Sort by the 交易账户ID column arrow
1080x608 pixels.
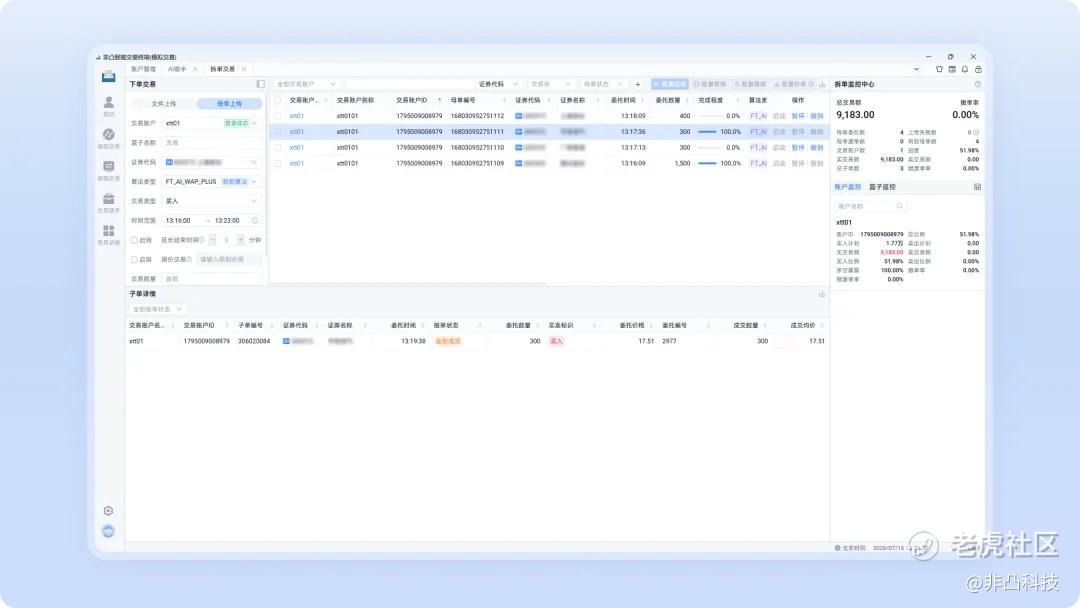pos(439,100)
